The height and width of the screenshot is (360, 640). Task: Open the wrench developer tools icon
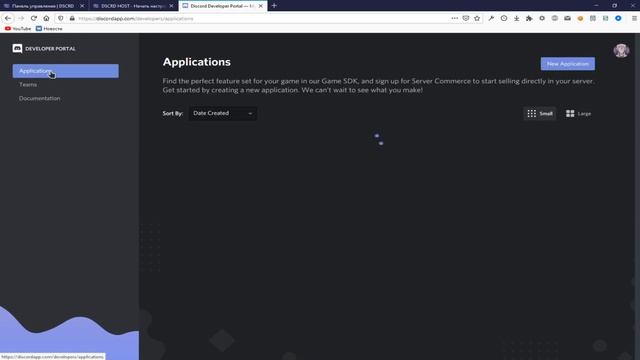click(491, 18)
